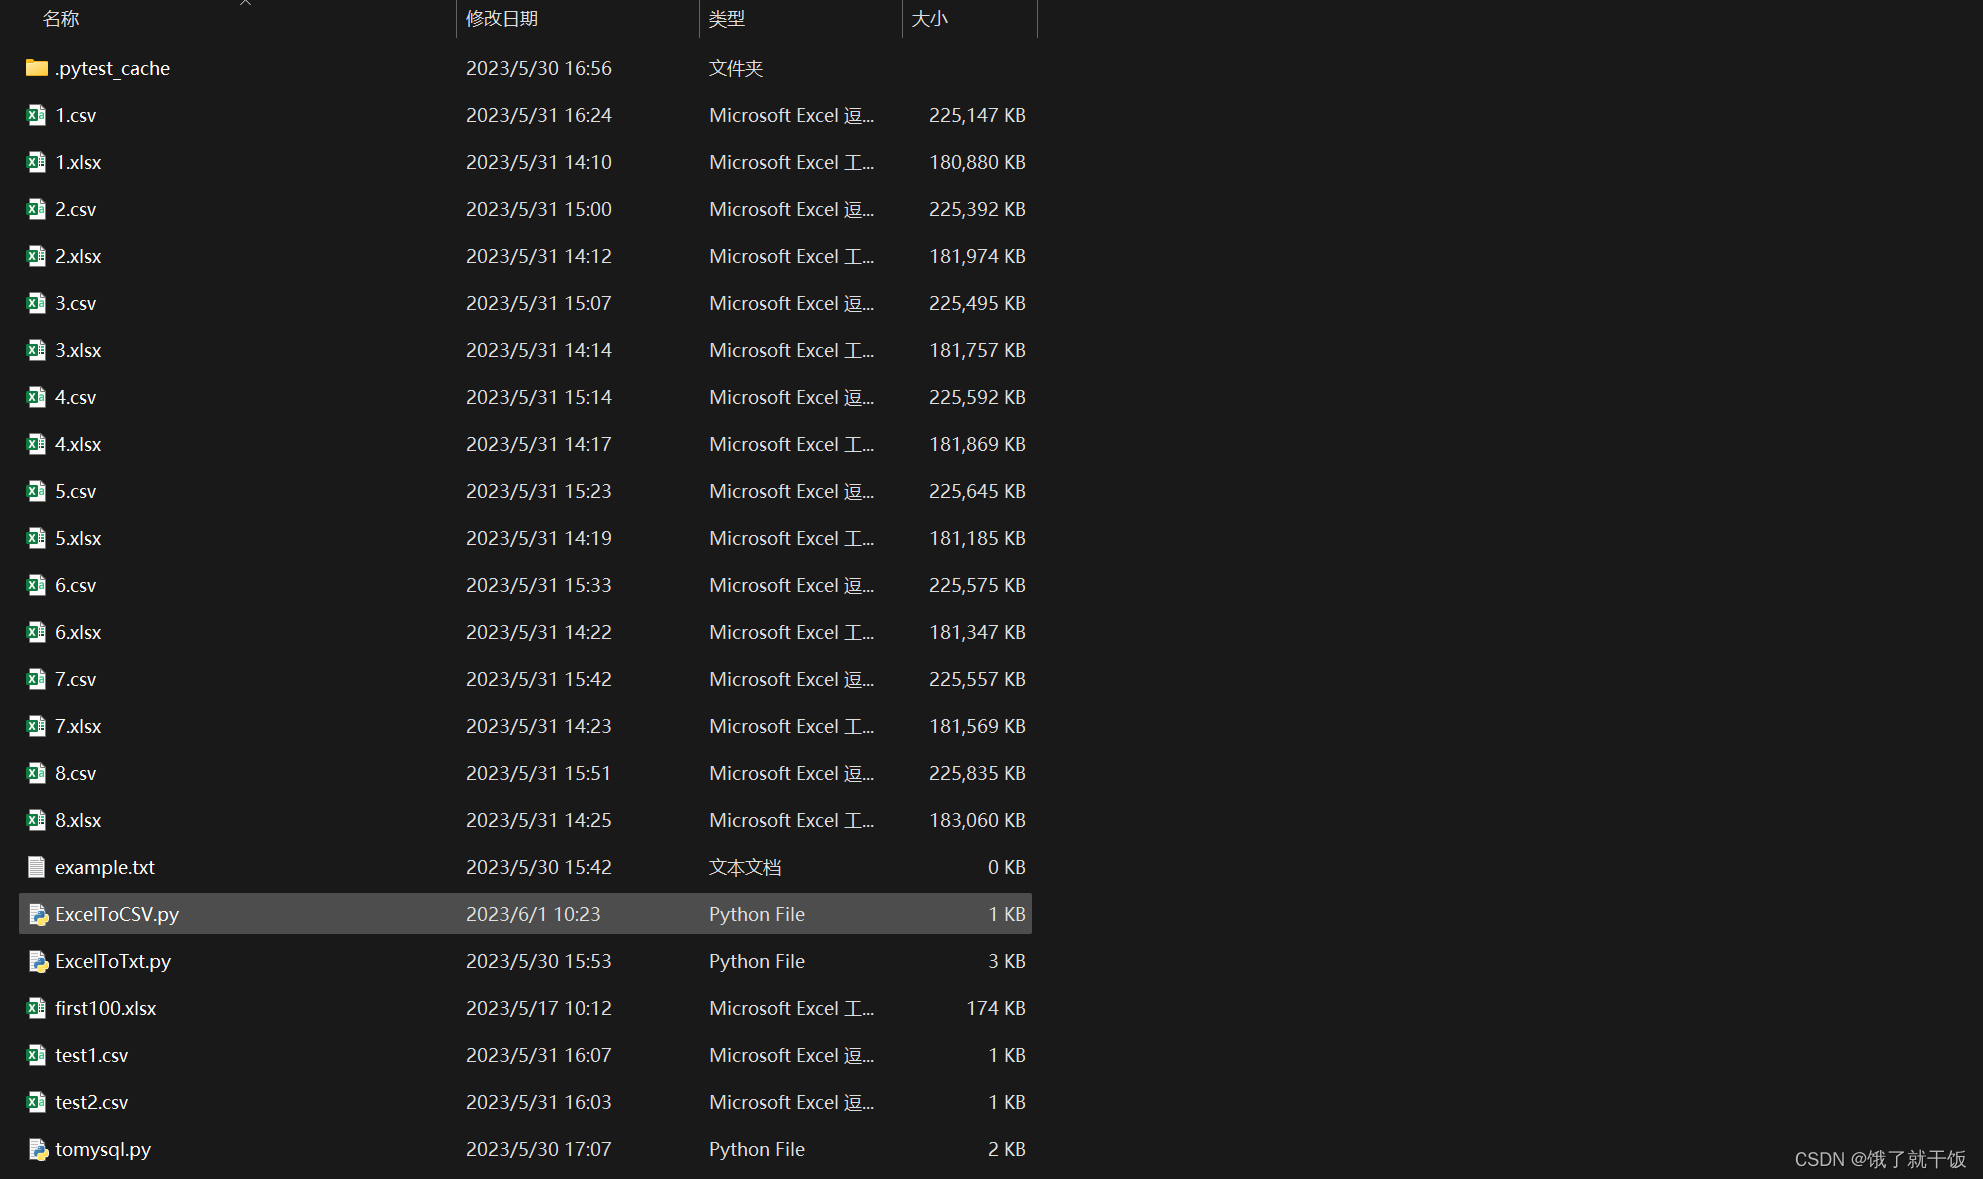The image size is (1983, 1179).
Task: Click the Excel icon beside test1.csv
Action: click(x=37, y=1055)
